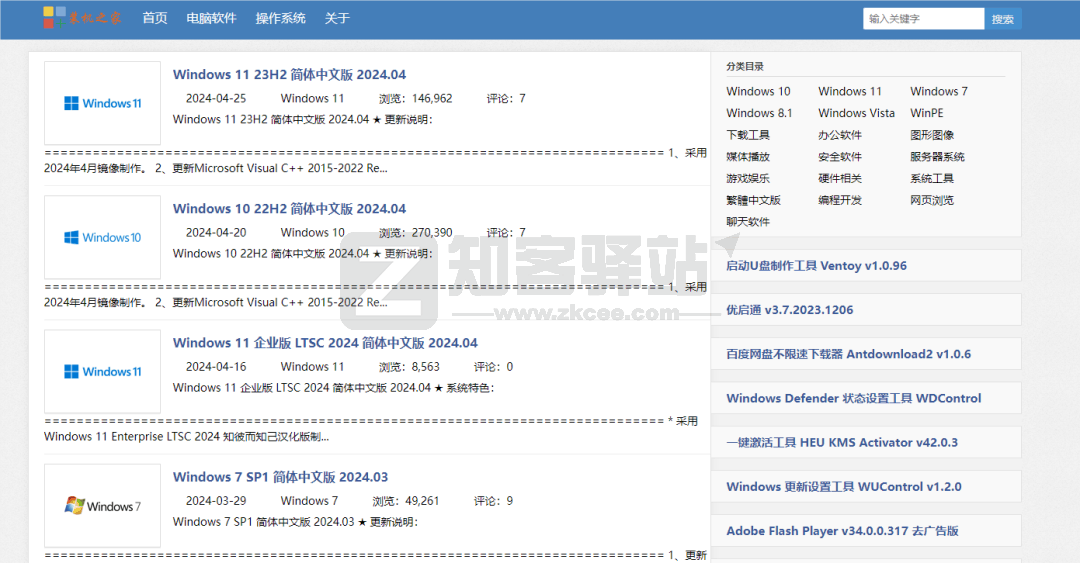The width and height of the screenshot is (1080, 563).
Task: Open the Windows 10 22H2 thumbnail image
Action: [102, 237]
